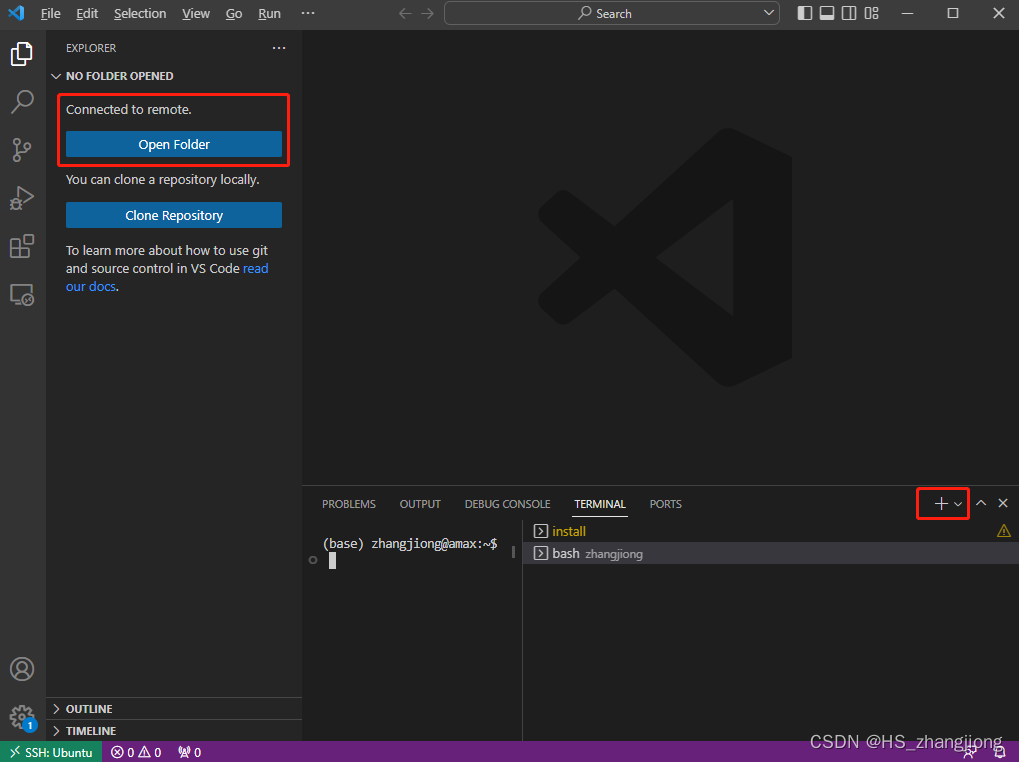Image resolution: width=1019 pixels, height=762 pixels.
Task: Click the forwarded ports indicator in status bar
Action: pyautogui.click(x=189, y=752)
